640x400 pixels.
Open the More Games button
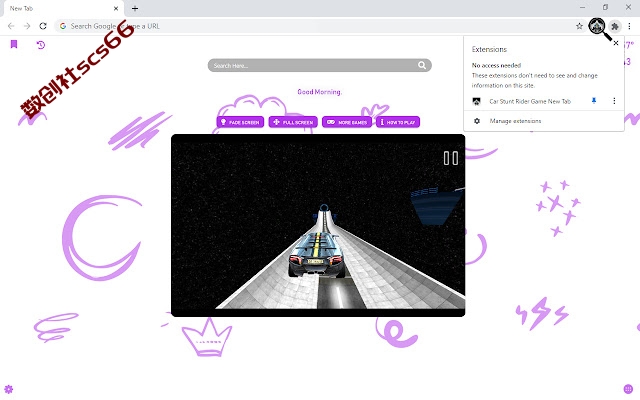(347, 122)
